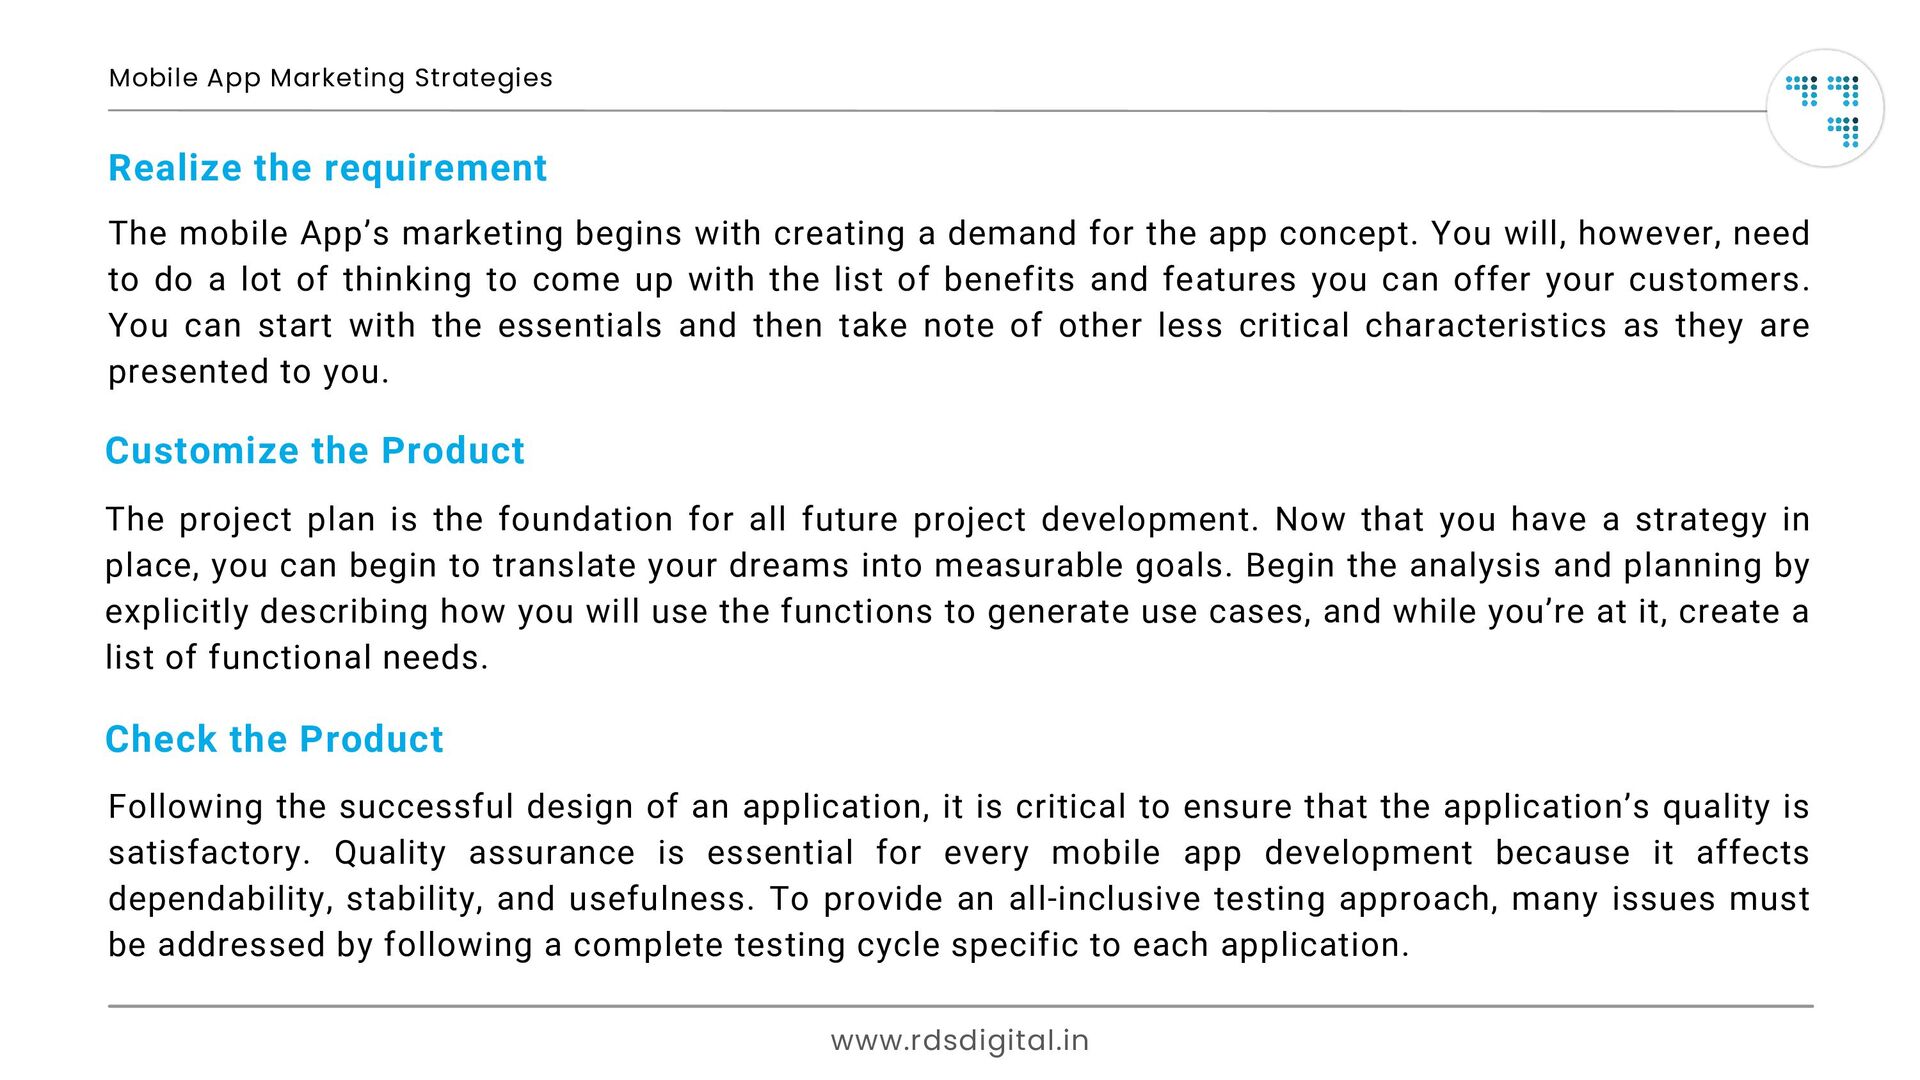Image resolution: width=1920 pixels, height=1080 pixels.
Task: Click the 'Mobile App Marketing Strategies' header title
Action: click(x=330, y=78)
